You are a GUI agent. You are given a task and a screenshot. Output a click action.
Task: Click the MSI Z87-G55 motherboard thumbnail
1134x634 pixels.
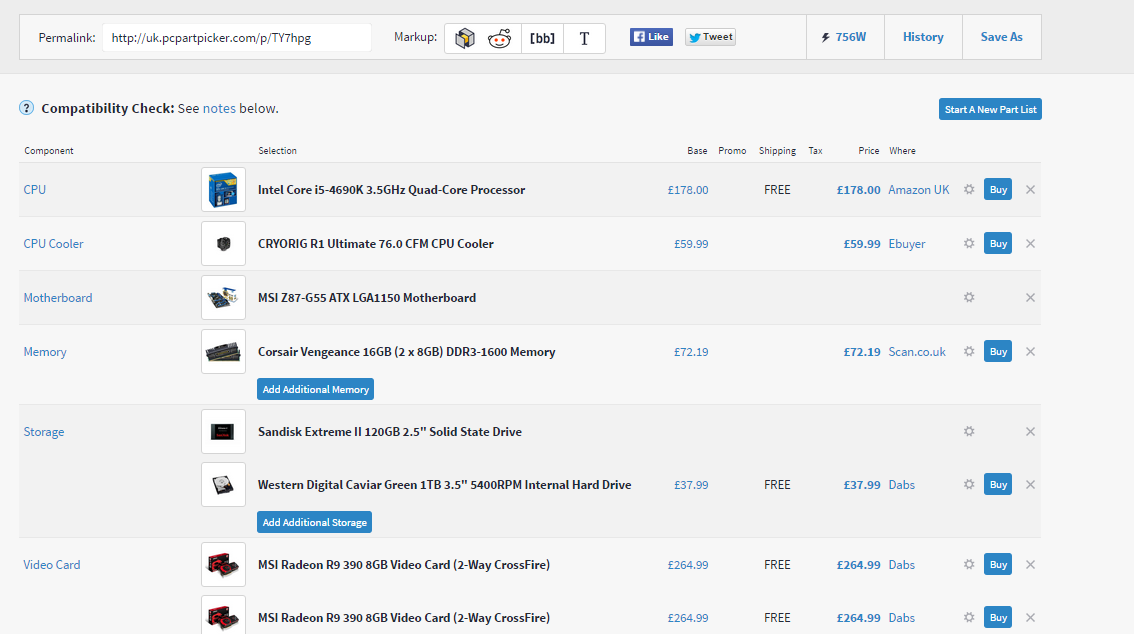point(223,298)
